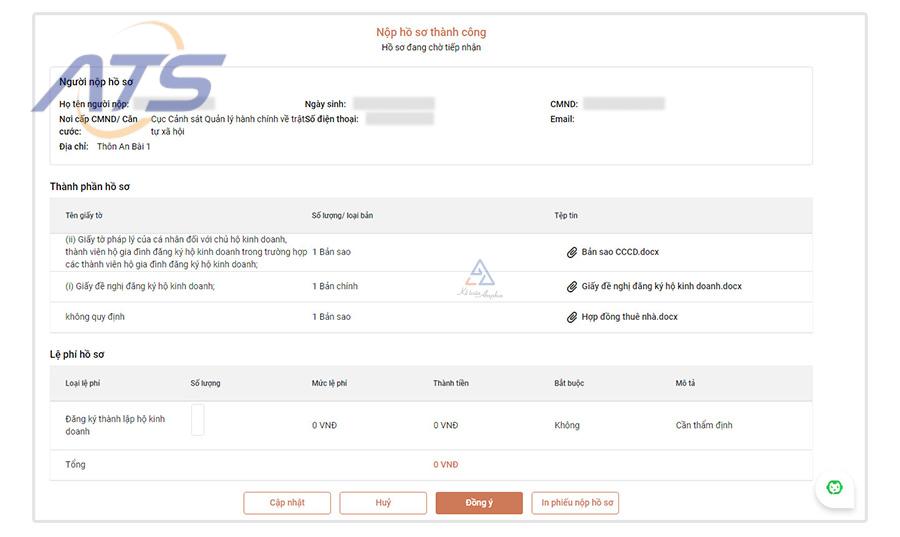This screenshot has height=537, width=900.
Task: Click the Mức lệ phí column header
Action: pyautogui.click(x=329, y=383)
